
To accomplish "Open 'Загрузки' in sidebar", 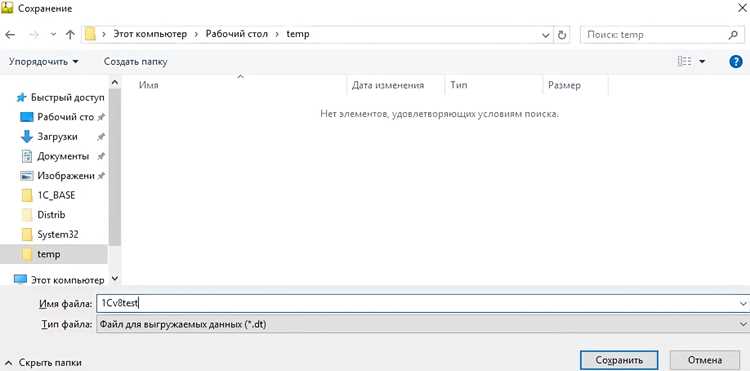I will coord(57,137).
